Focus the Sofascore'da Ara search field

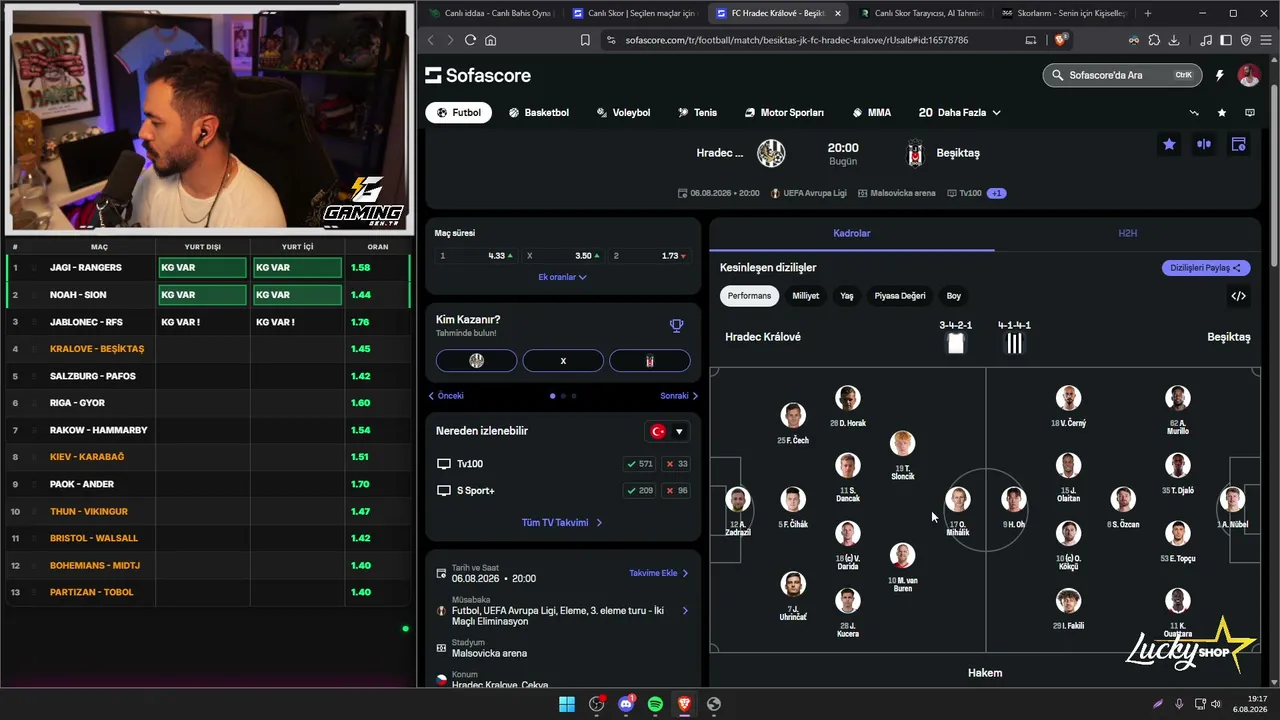[1122, 75]
